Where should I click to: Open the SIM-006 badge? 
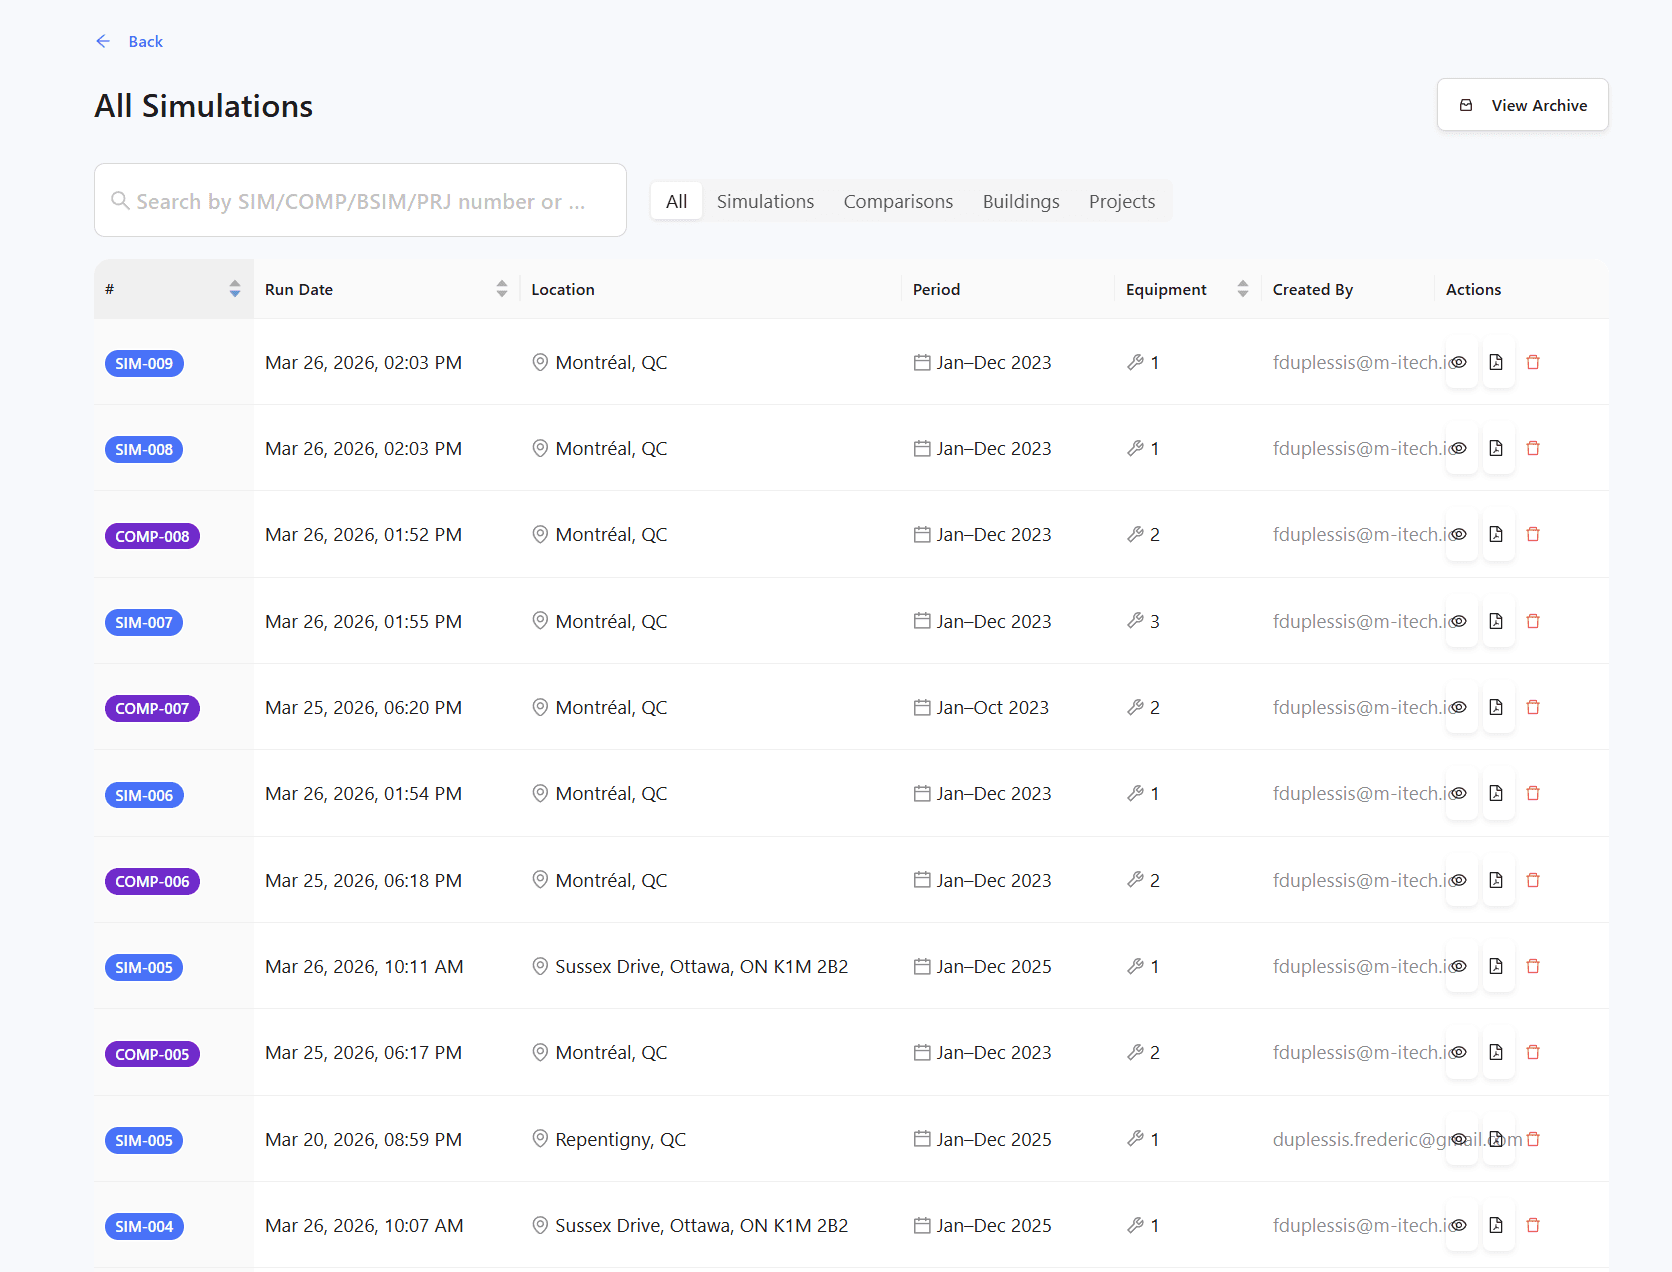(x=144, y=795)
